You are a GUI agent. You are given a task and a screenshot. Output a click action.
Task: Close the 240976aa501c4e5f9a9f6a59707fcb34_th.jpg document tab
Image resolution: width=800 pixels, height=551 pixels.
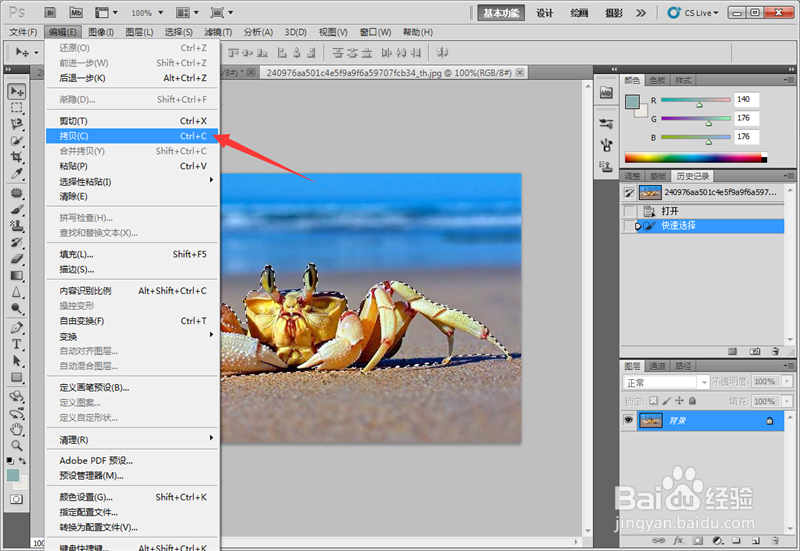coord(519,73)
